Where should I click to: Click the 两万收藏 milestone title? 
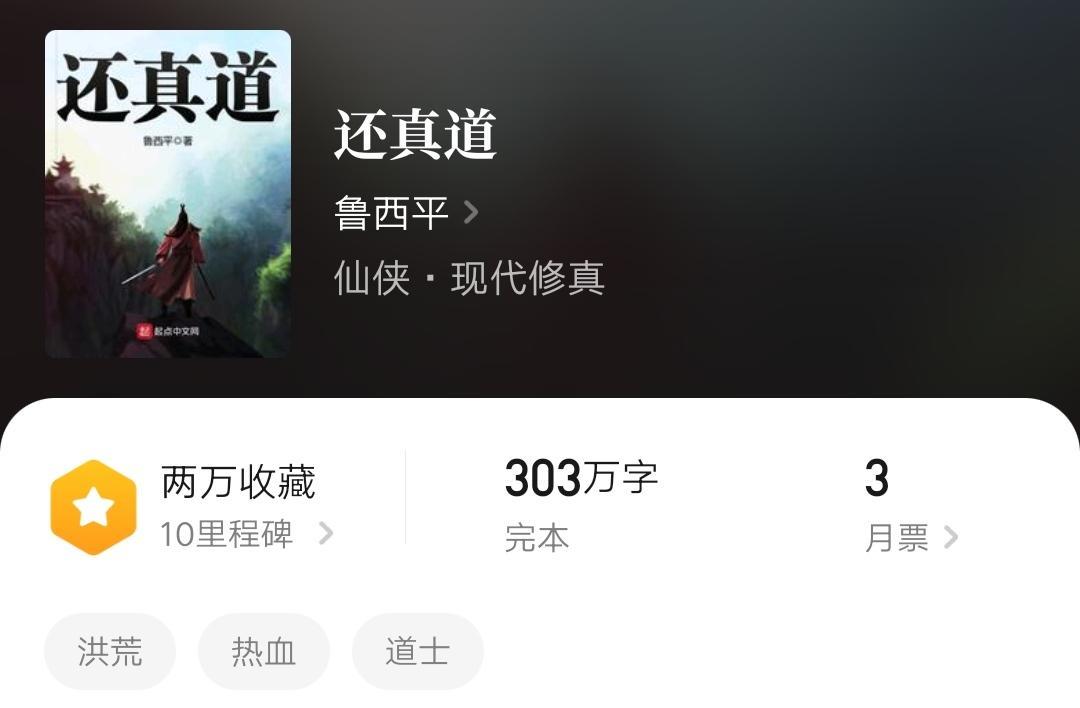click(x=238, y=481)
